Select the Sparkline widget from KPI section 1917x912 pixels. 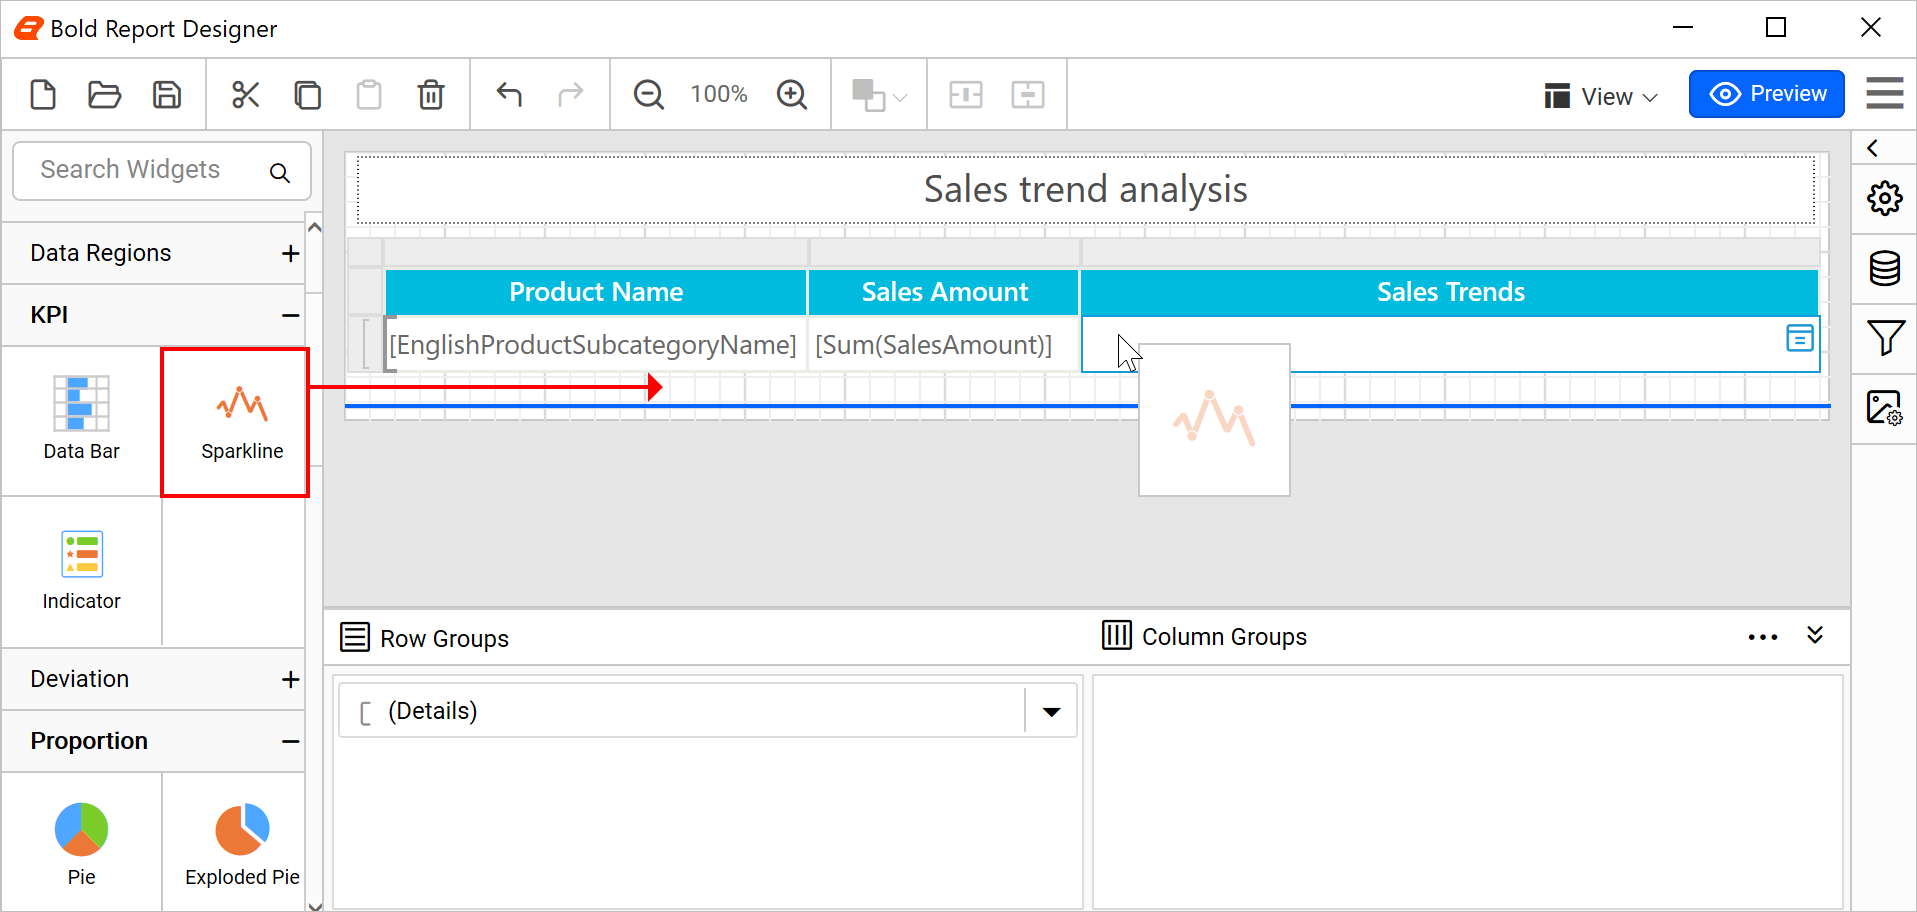242,420
